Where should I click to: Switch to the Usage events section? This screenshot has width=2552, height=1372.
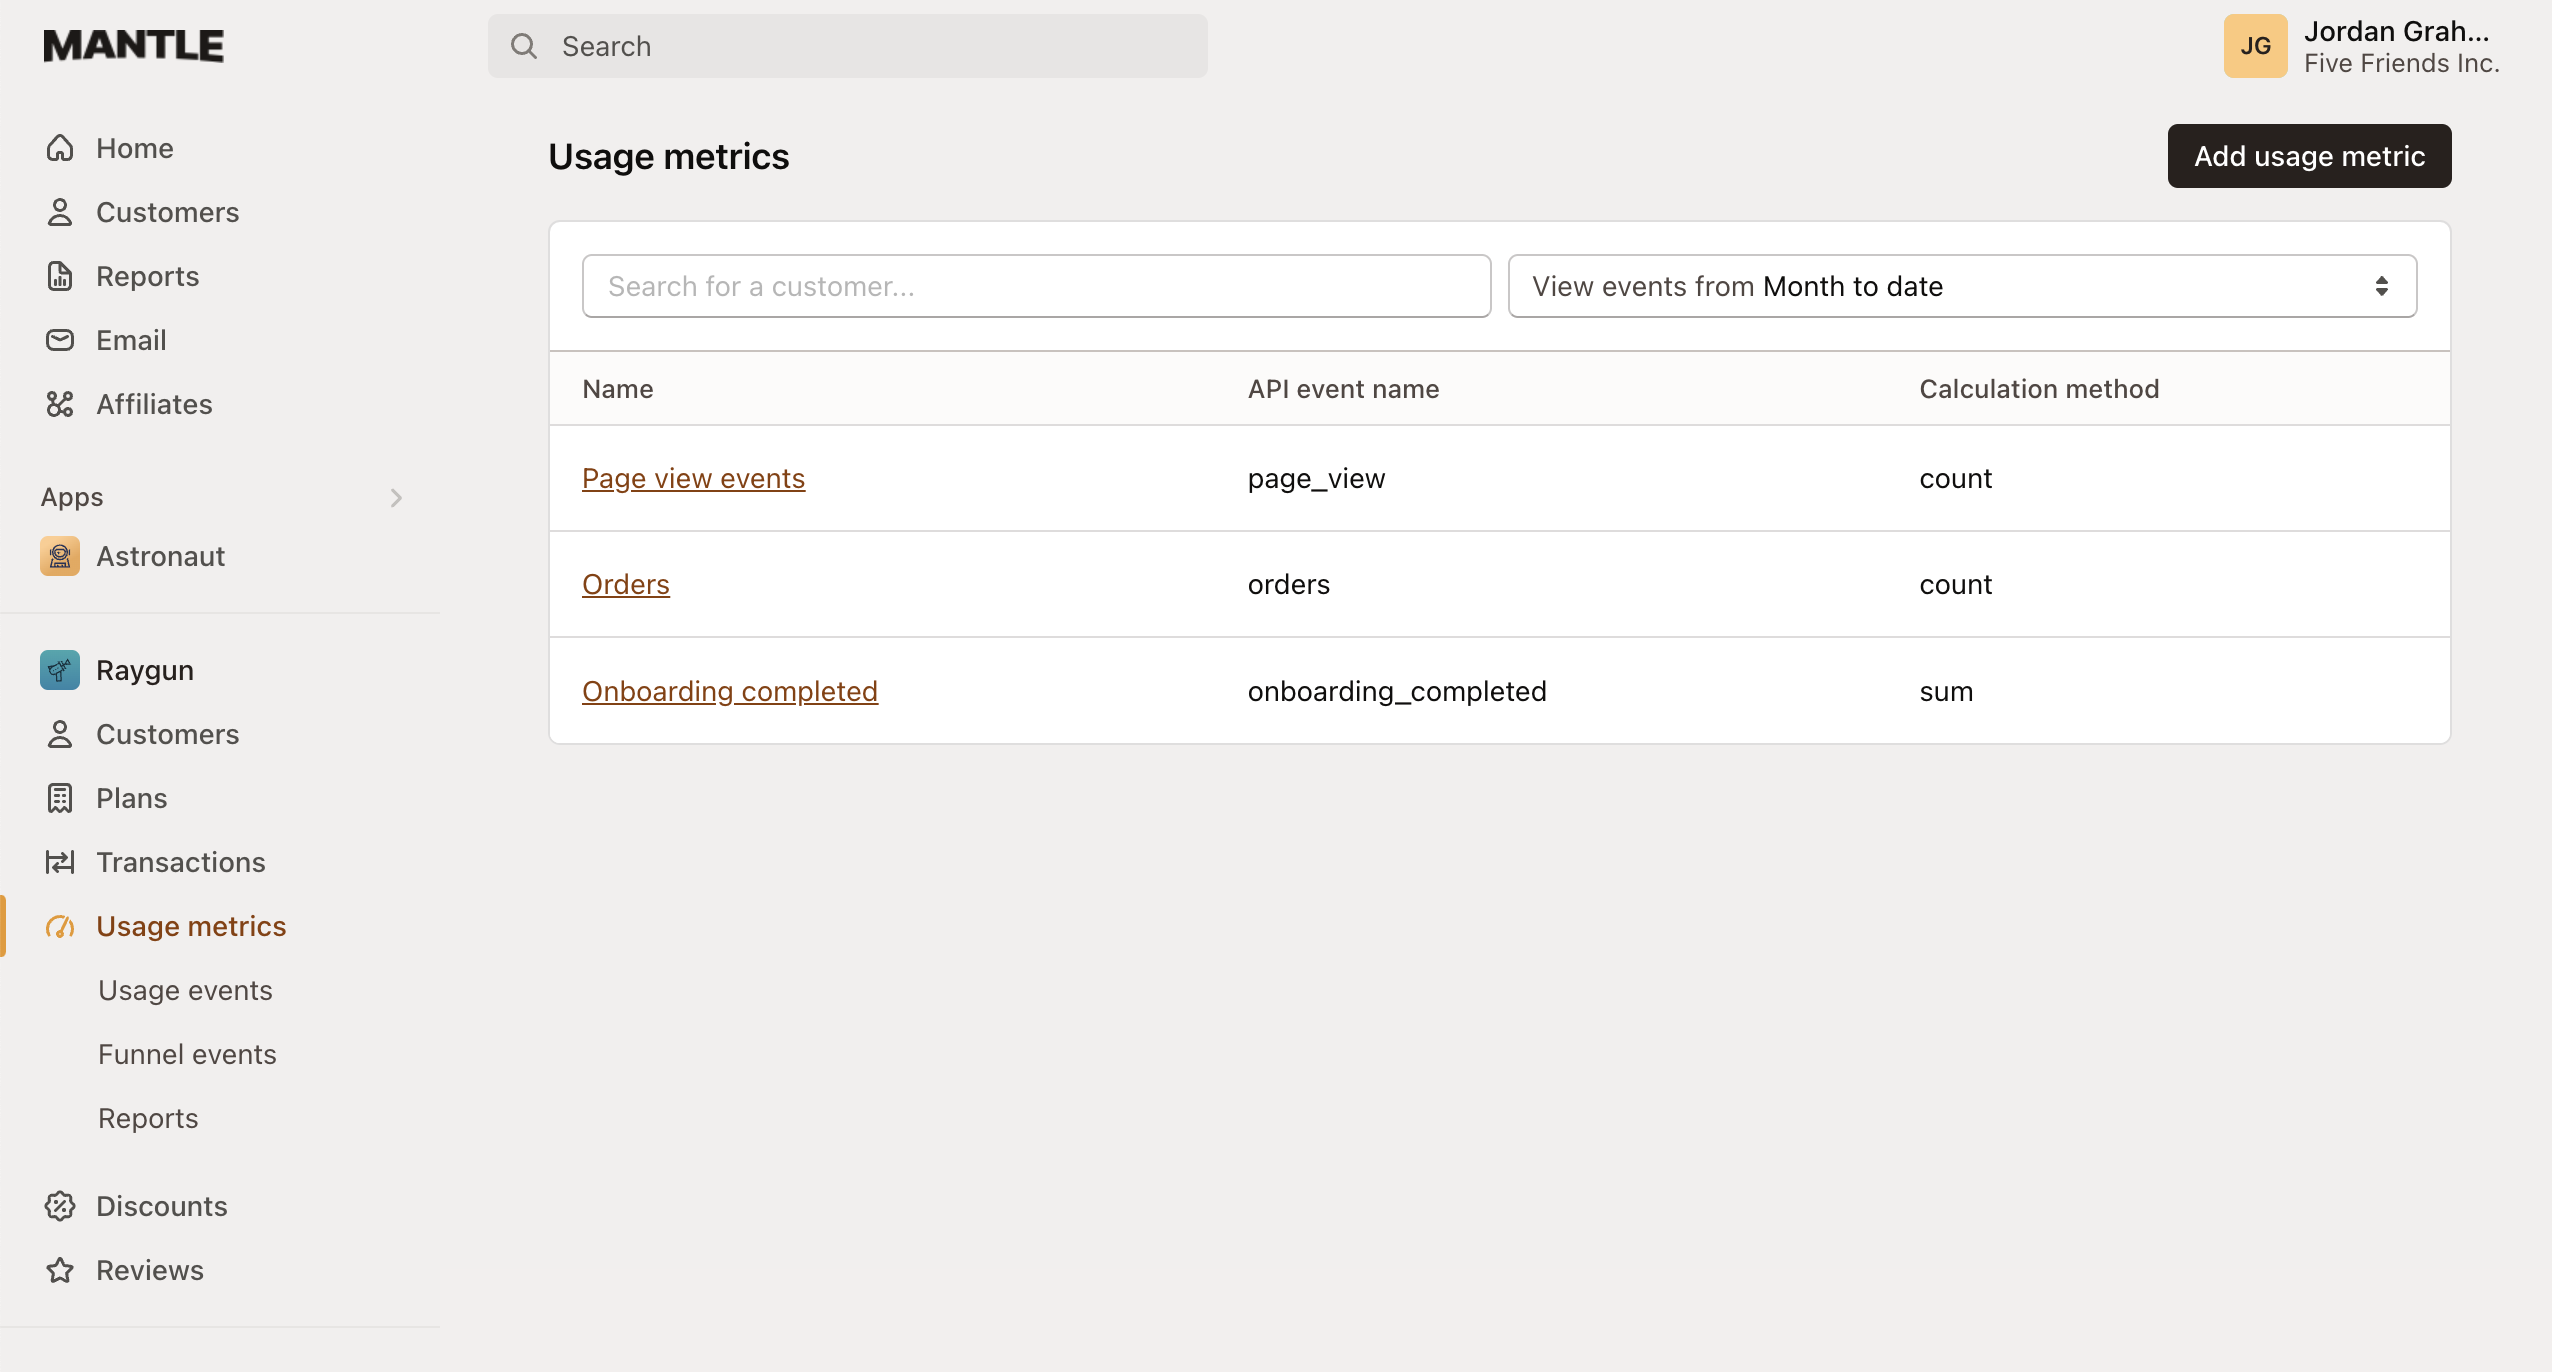click(185, 990)
